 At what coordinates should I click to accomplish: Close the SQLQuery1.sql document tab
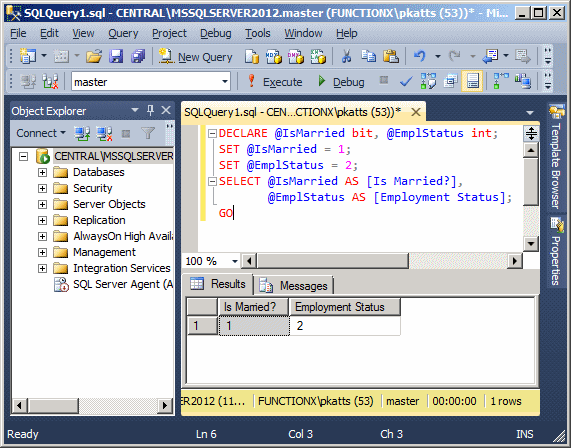pos(416,112)
